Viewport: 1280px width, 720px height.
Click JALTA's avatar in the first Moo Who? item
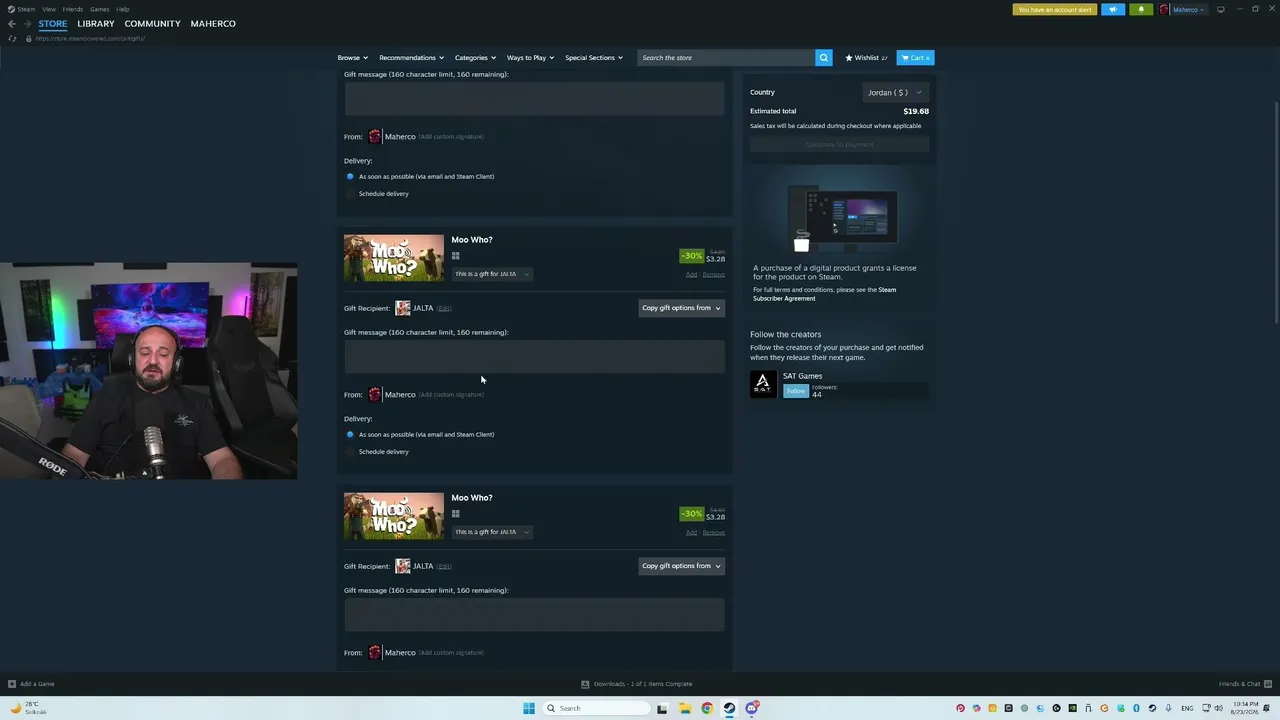[x=403, y=308]
